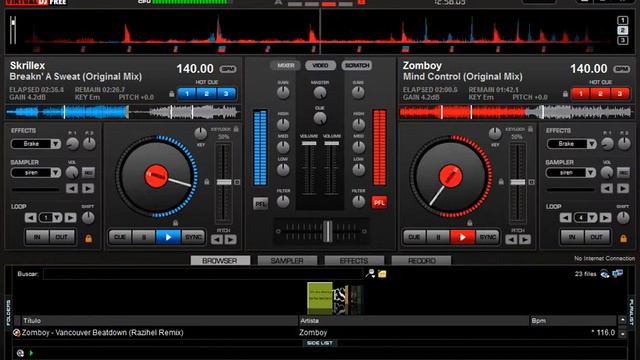
Task: Click the left deck pitch slider
Action: (x=224, y=182)
